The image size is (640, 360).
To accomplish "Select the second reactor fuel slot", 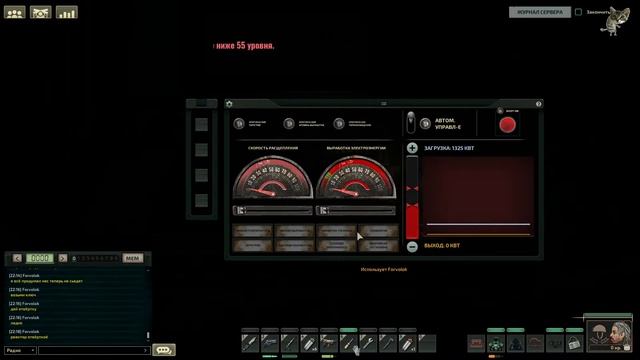I will pos(201,150).
